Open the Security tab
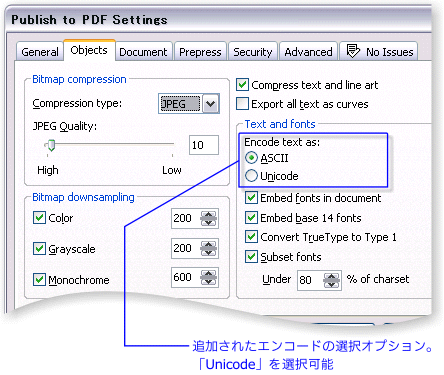The image size is (444, 375). coord(253,52)
